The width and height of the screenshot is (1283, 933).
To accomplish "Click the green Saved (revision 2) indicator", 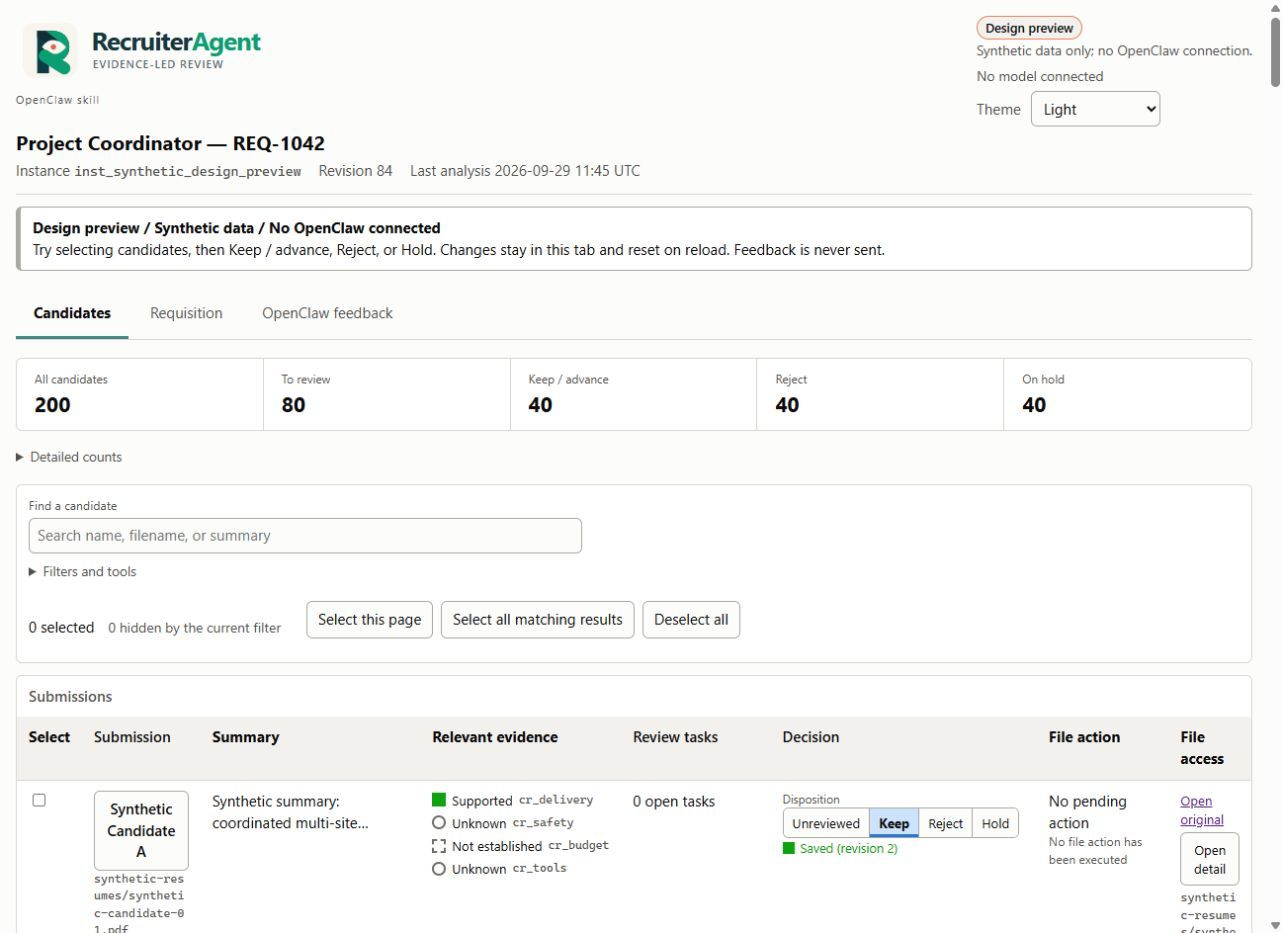I will (840, 849).
